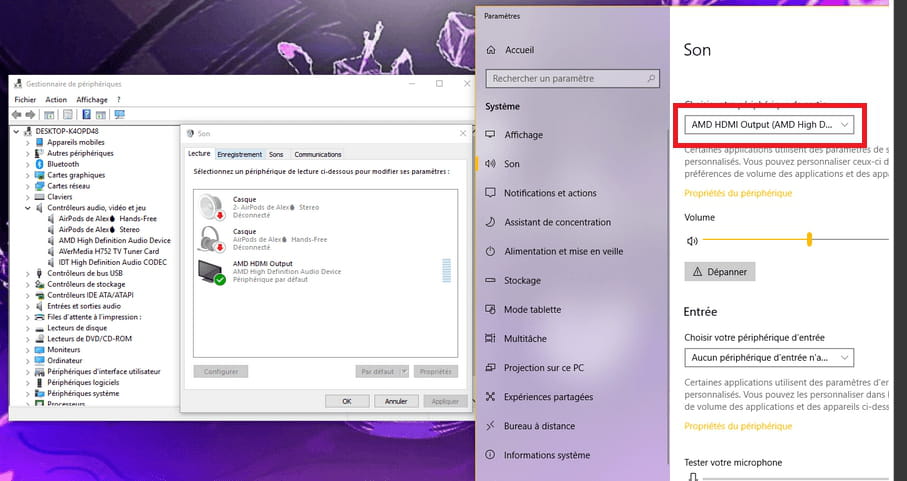Viewport: 907px width, 481px height.
Task: Click the moon icon for Assistant de concentration
Action: pyautogui.click(x=491, y=222)
